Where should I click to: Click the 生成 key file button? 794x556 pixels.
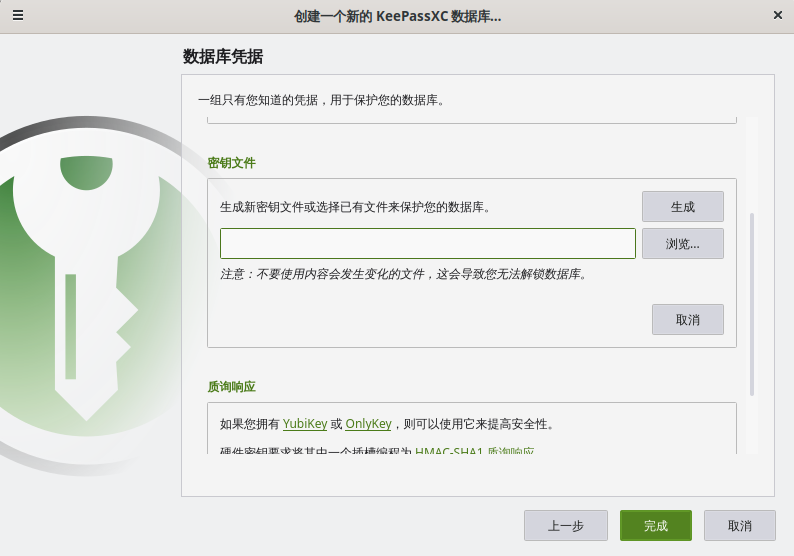(683, 207)
